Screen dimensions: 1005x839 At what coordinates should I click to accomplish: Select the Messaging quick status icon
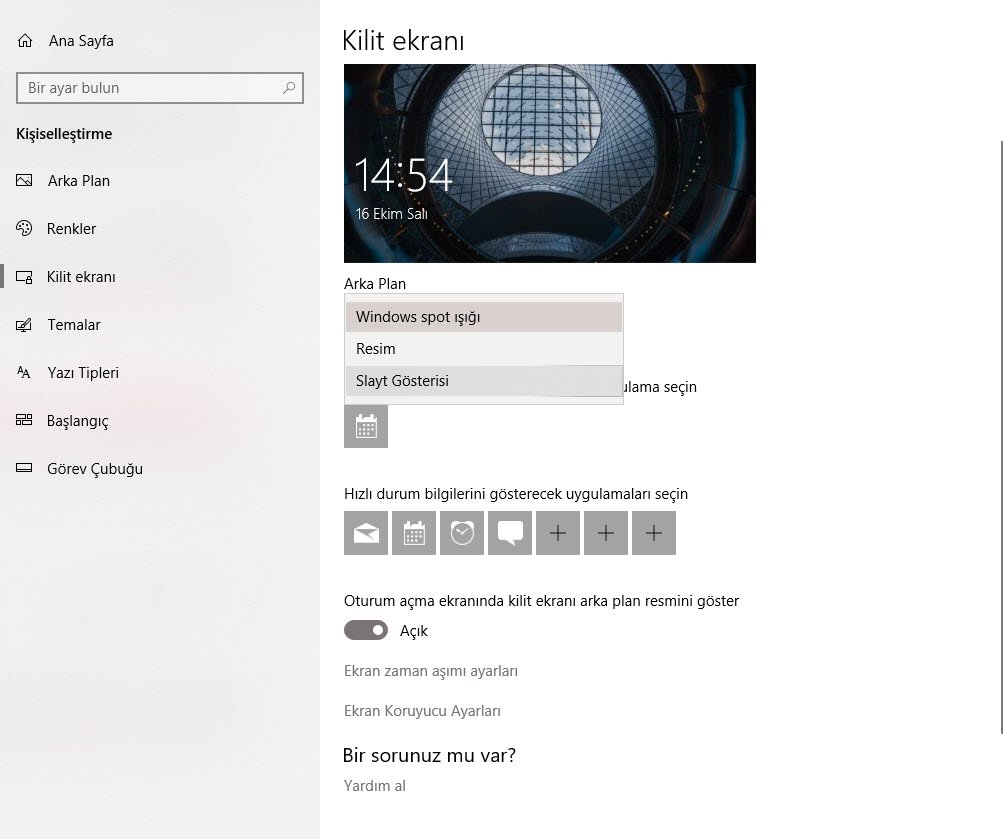(x=509, y=532)
